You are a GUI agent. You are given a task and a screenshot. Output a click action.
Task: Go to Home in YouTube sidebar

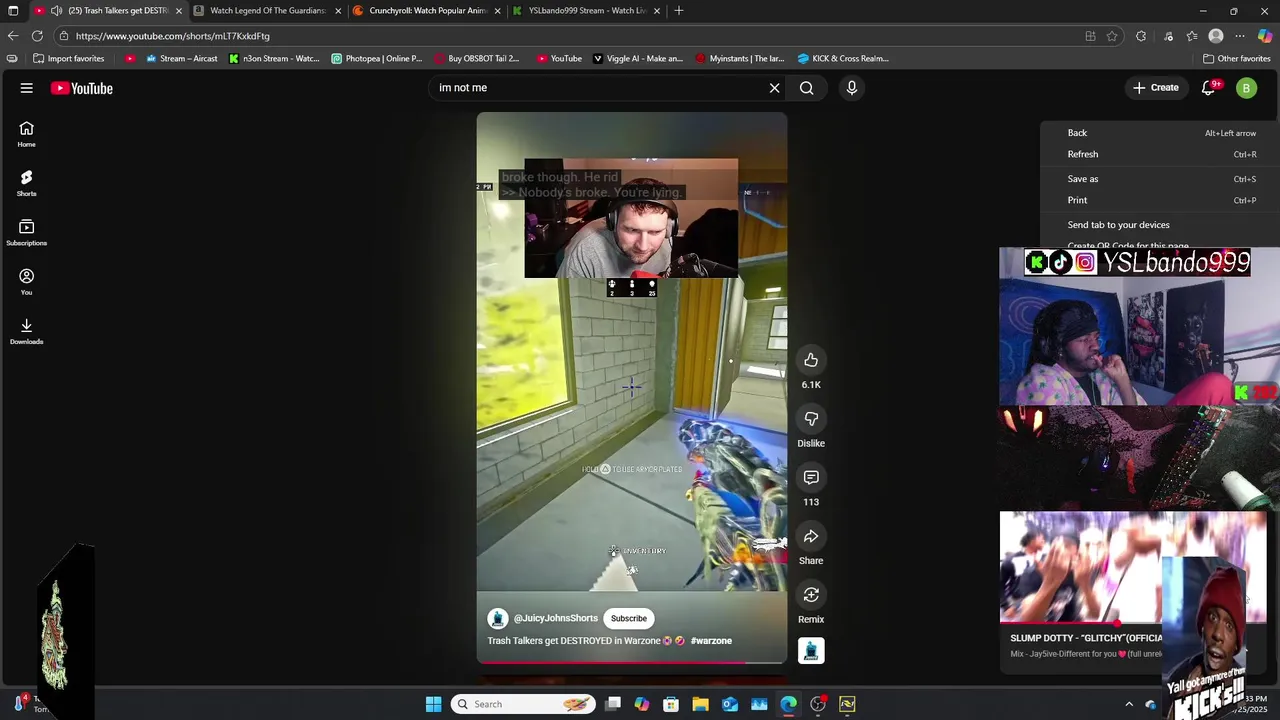click(27, 134)
